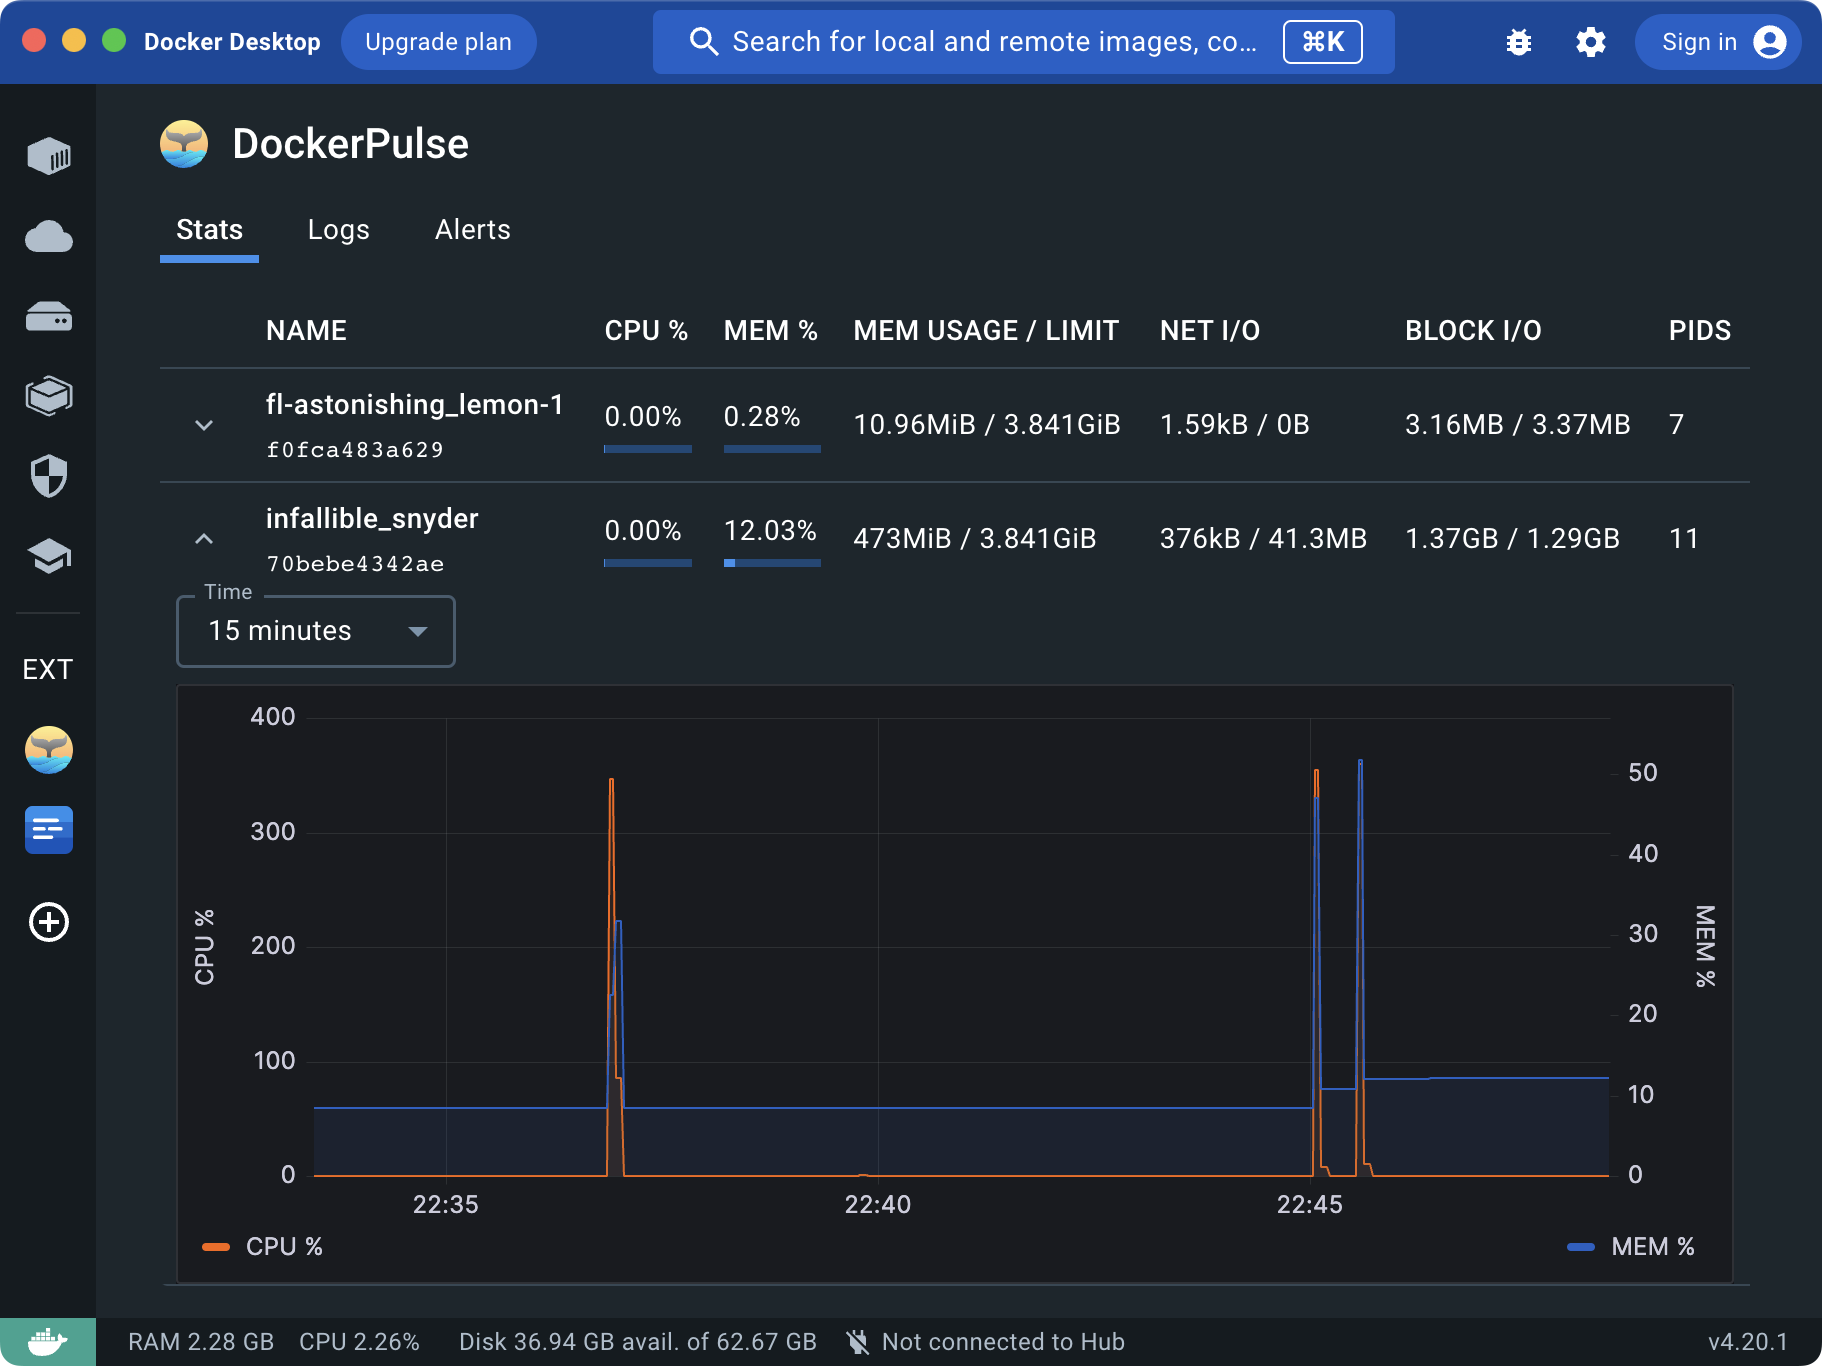Click the 22:45 chart time label
Viewport: 1822px width, 1366px height.
coord(1310,1205)
